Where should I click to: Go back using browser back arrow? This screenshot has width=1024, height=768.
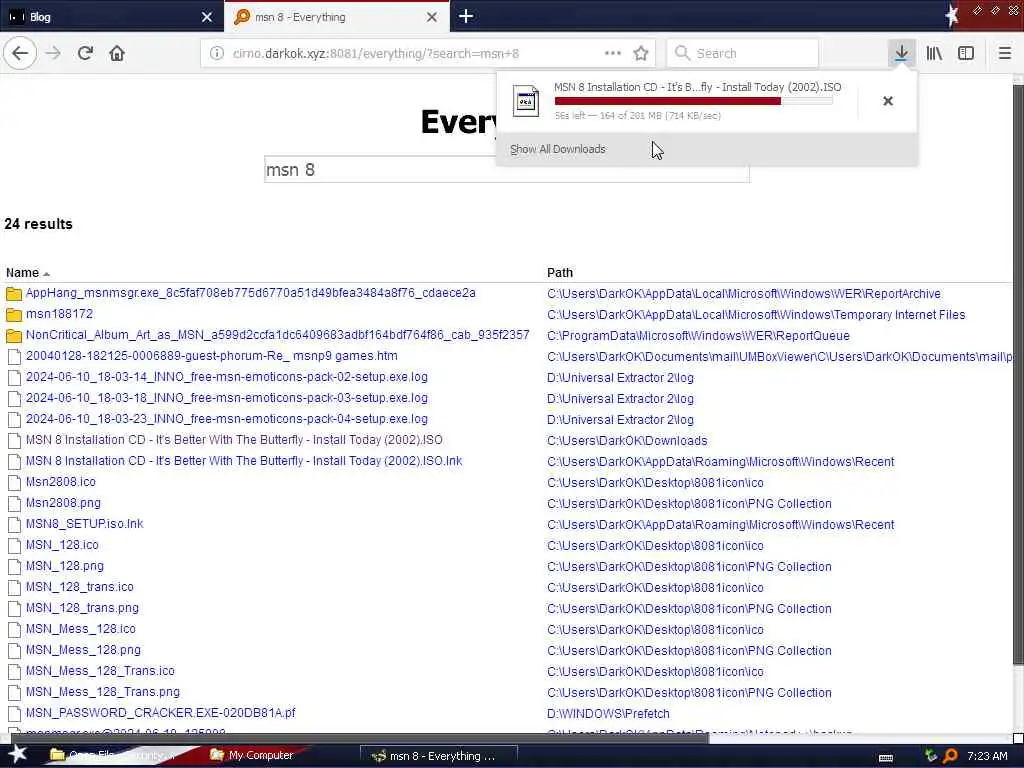(x=20, y=54)
